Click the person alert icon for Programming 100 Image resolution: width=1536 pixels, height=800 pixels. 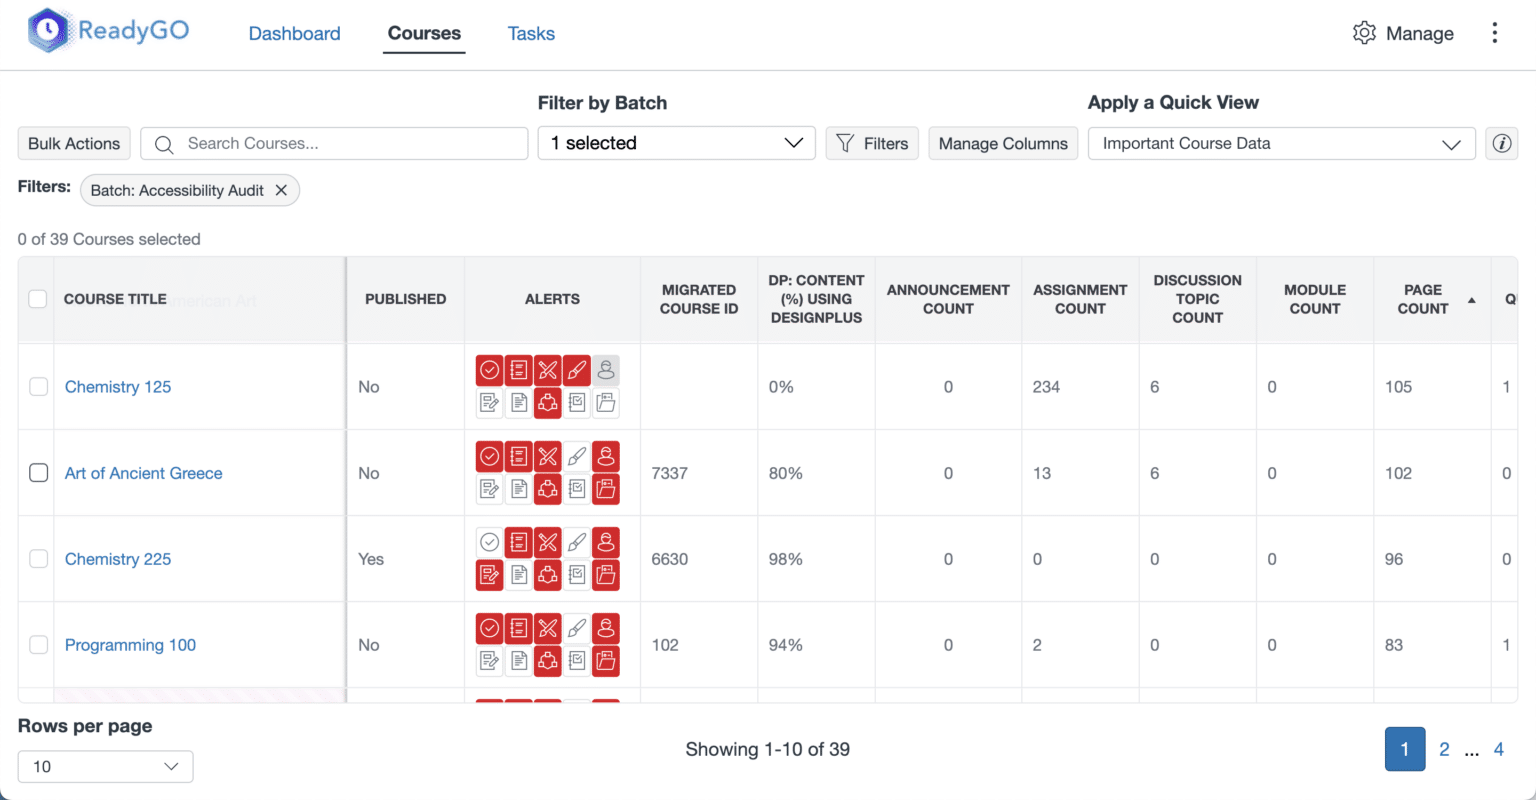tap(606, 629)
